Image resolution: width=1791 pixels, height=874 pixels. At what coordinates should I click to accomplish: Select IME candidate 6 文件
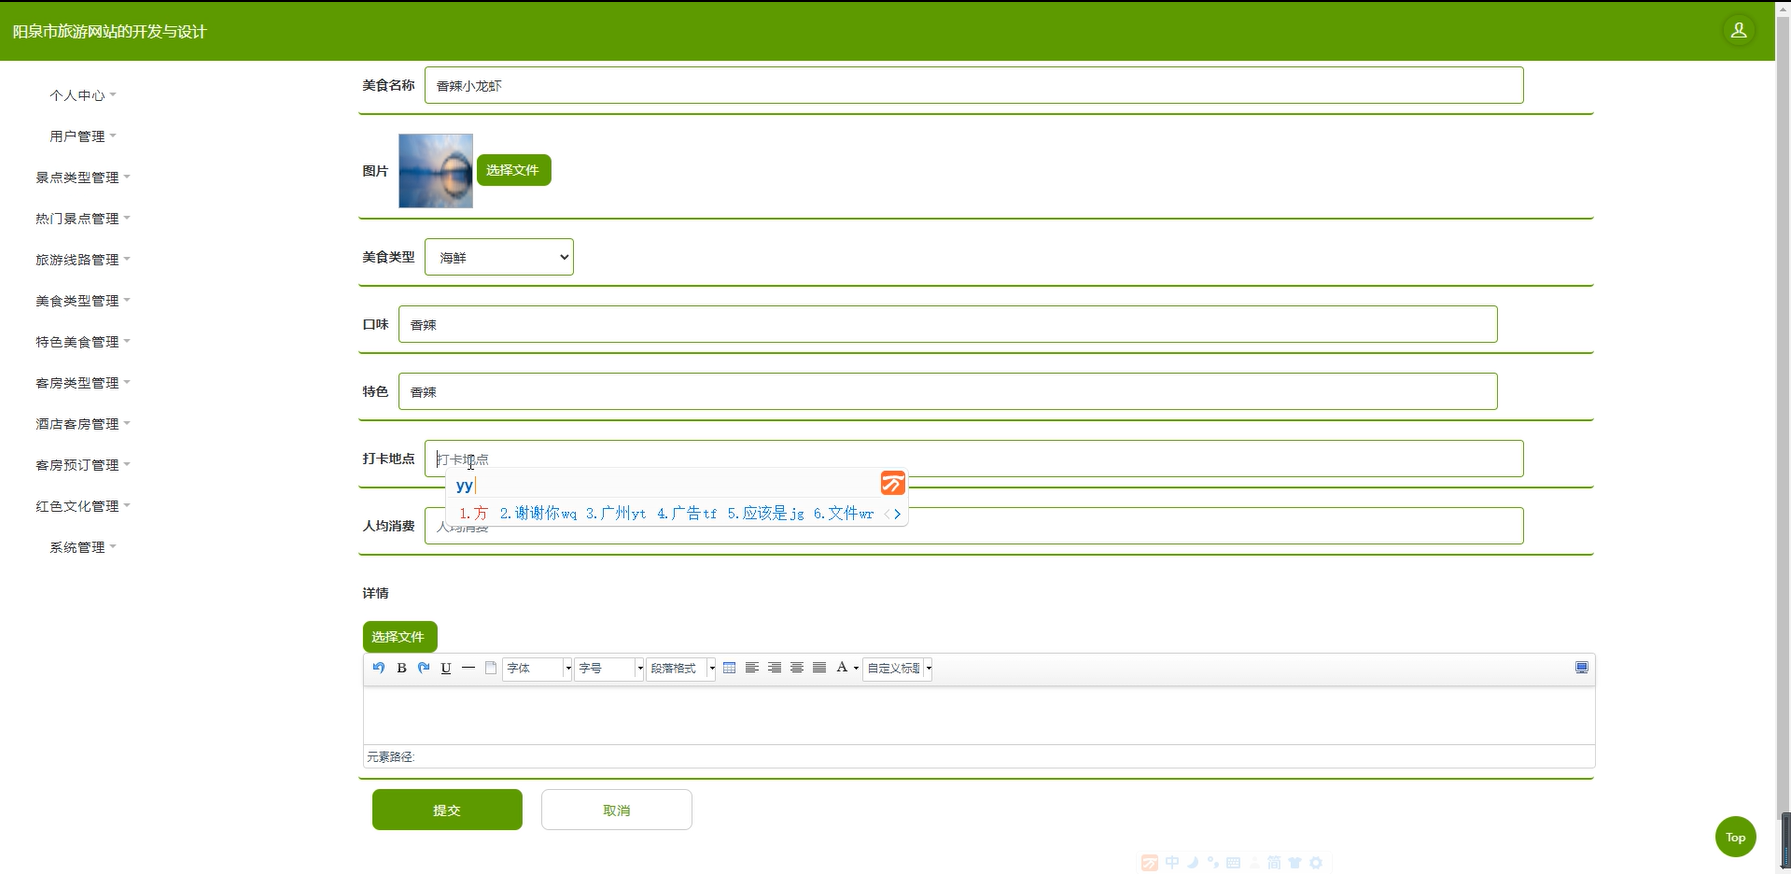tap(844, 514)
